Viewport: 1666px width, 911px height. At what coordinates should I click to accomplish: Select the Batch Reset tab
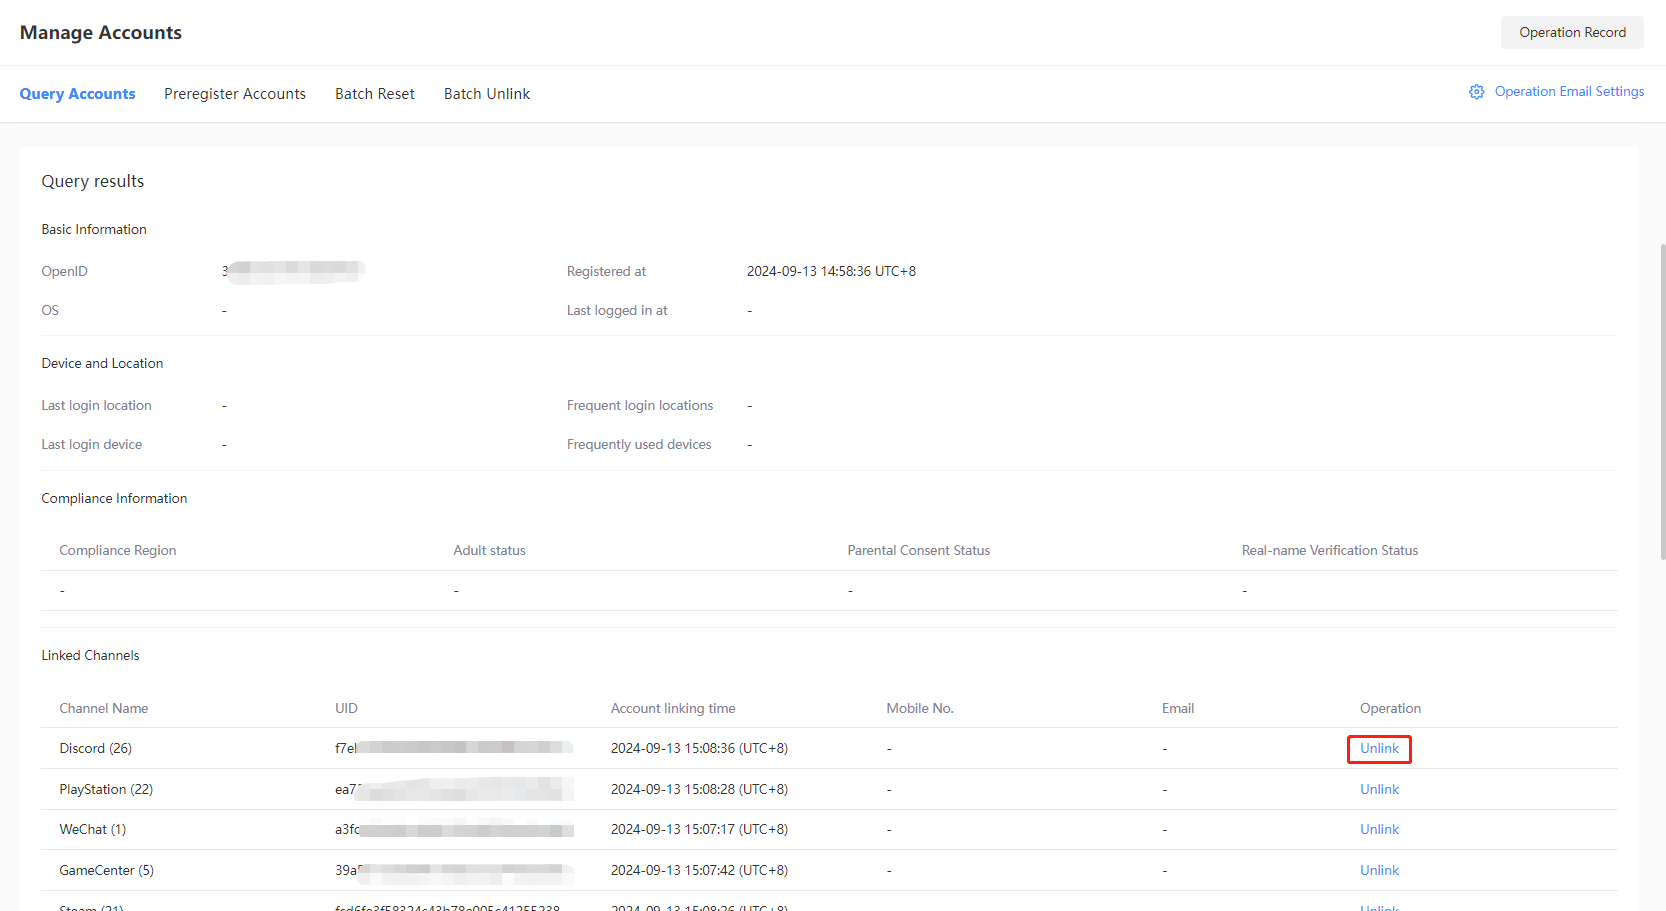374,94
